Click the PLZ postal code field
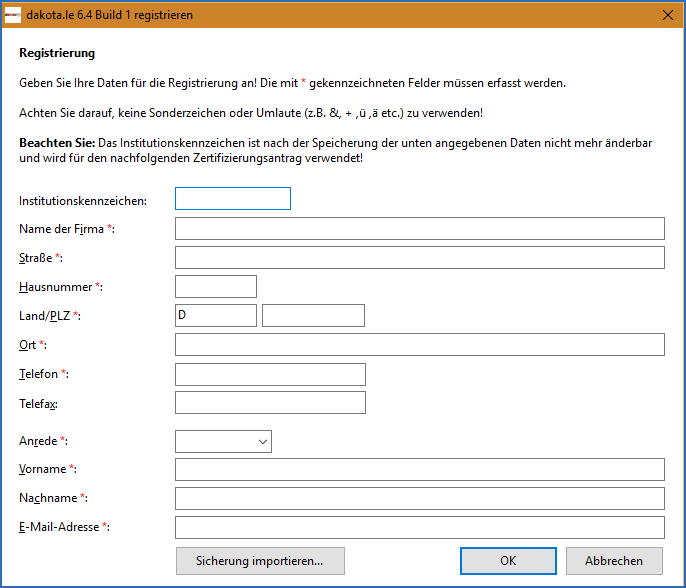The height and width of the screenshot is (588, 686). [313, 316]
